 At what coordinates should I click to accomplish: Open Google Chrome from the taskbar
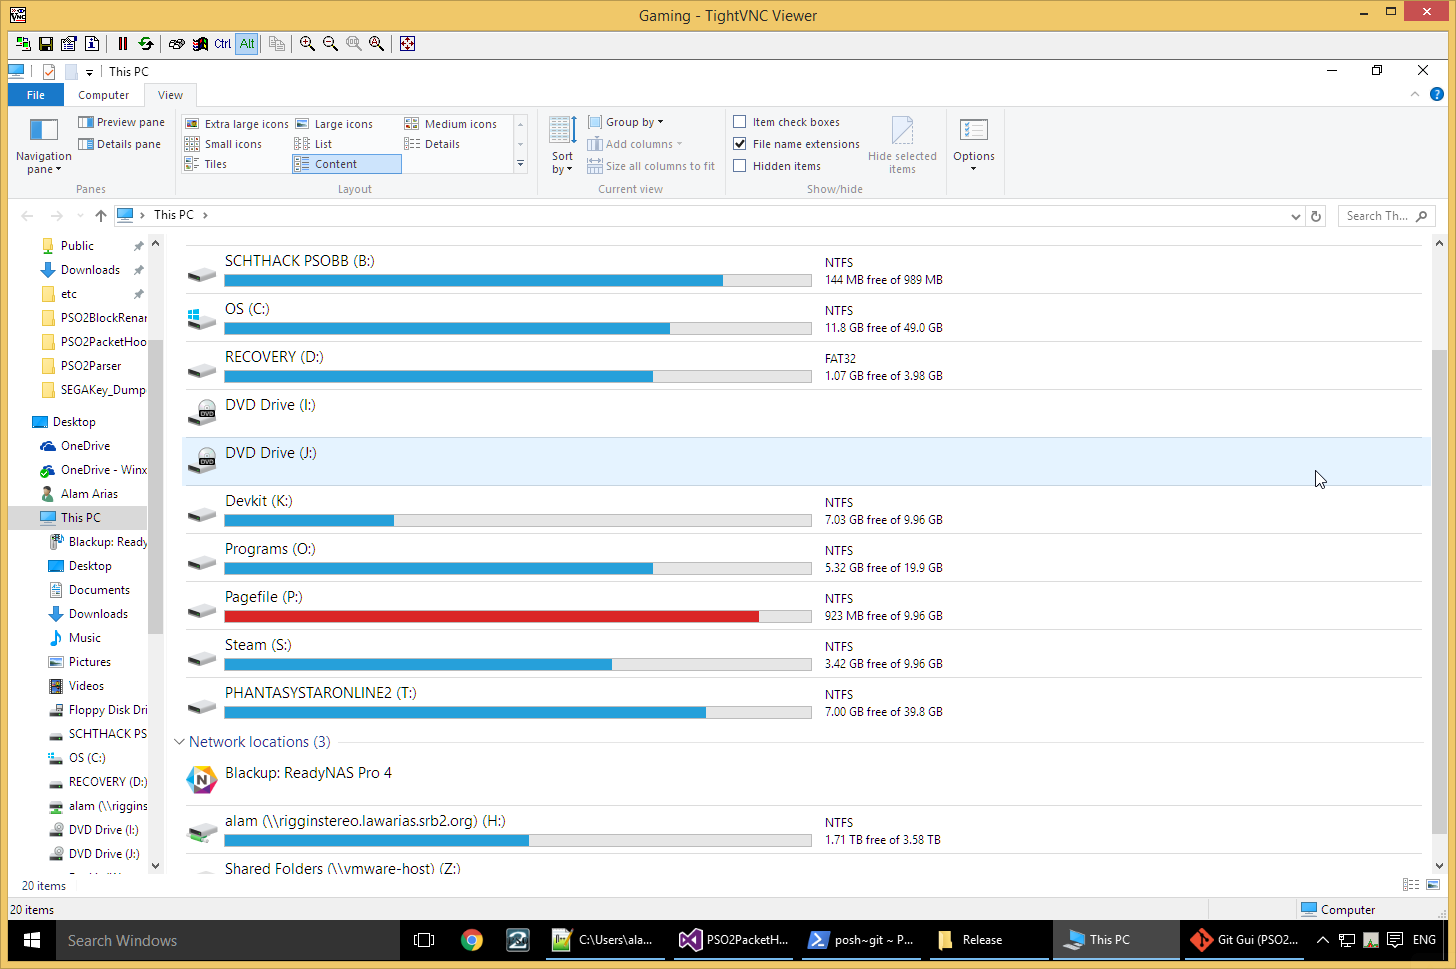(x=472, y=940)
